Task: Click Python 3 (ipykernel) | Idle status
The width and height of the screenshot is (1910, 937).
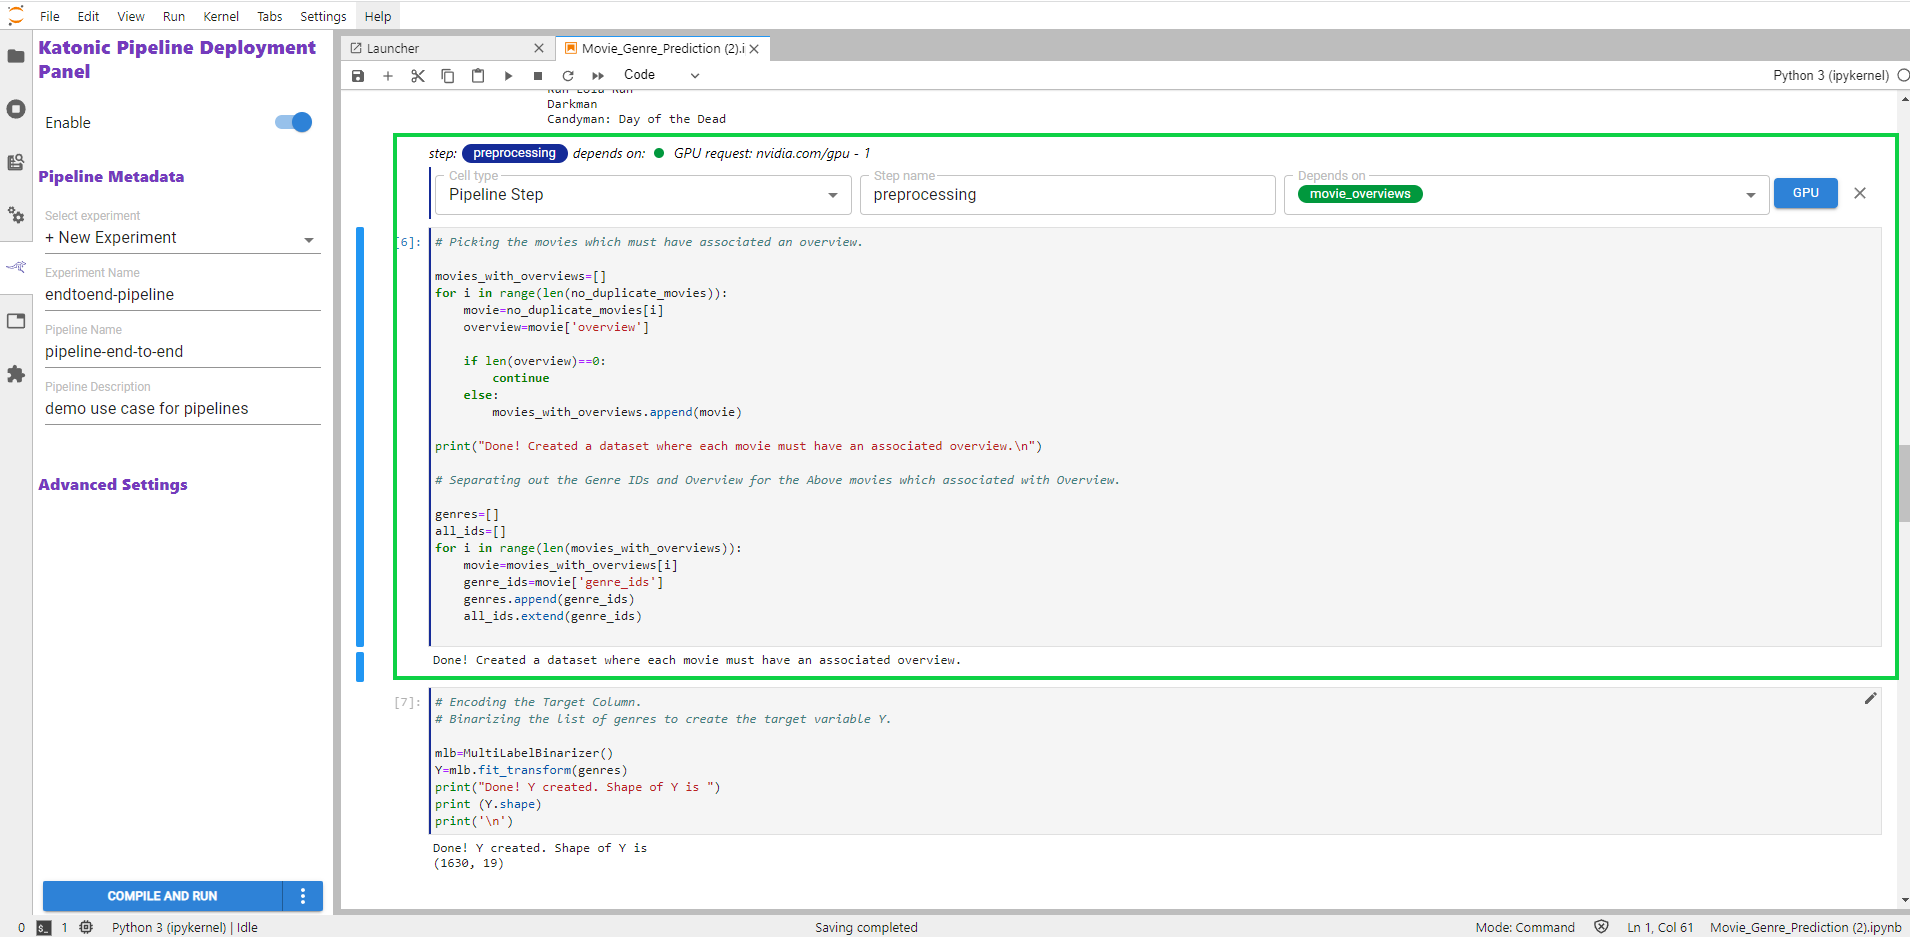Action: point(185,927)
